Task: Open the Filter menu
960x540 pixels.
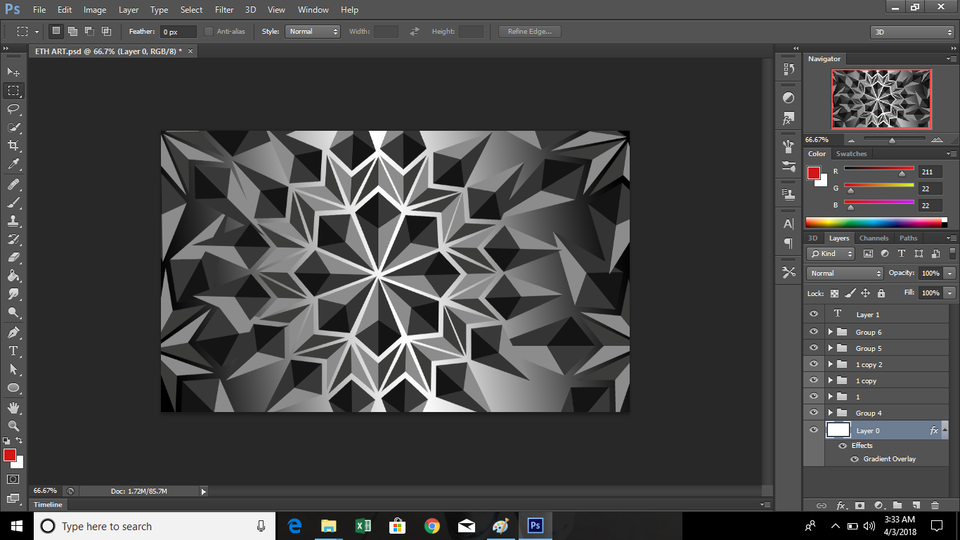Action: tap(224, 9)
